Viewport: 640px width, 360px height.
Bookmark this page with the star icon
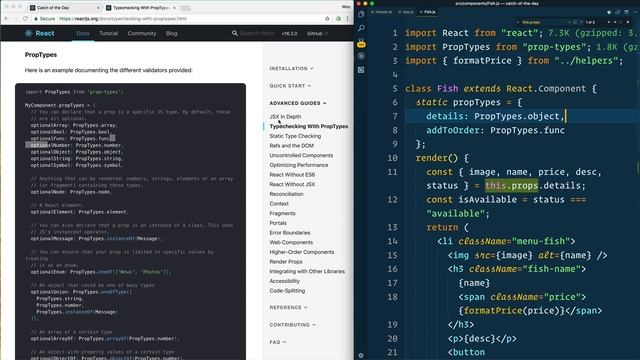tap(327, 18)
